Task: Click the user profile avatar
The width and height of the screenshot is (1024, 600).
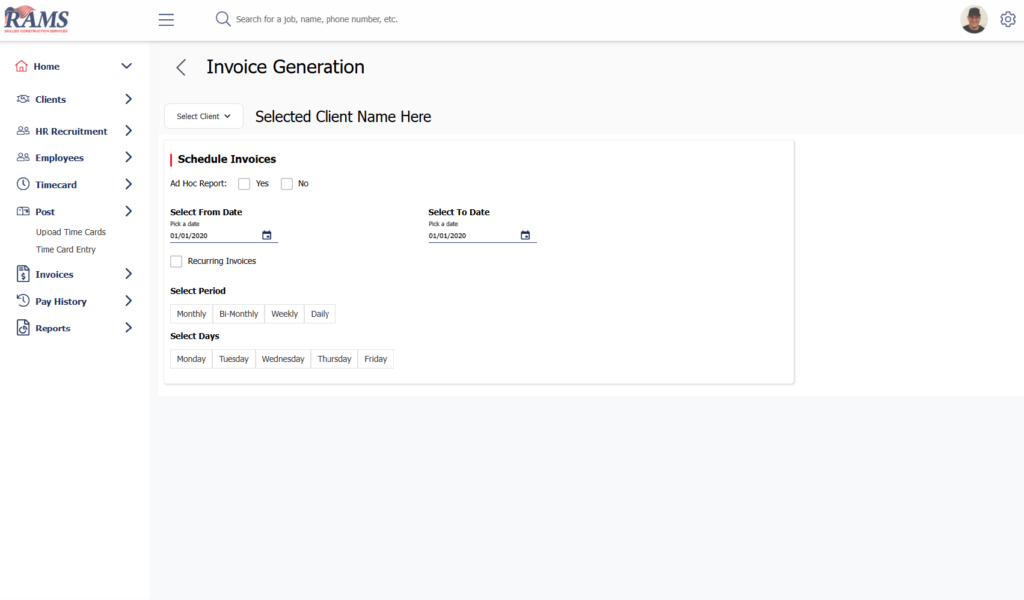Action: point(973,19)
